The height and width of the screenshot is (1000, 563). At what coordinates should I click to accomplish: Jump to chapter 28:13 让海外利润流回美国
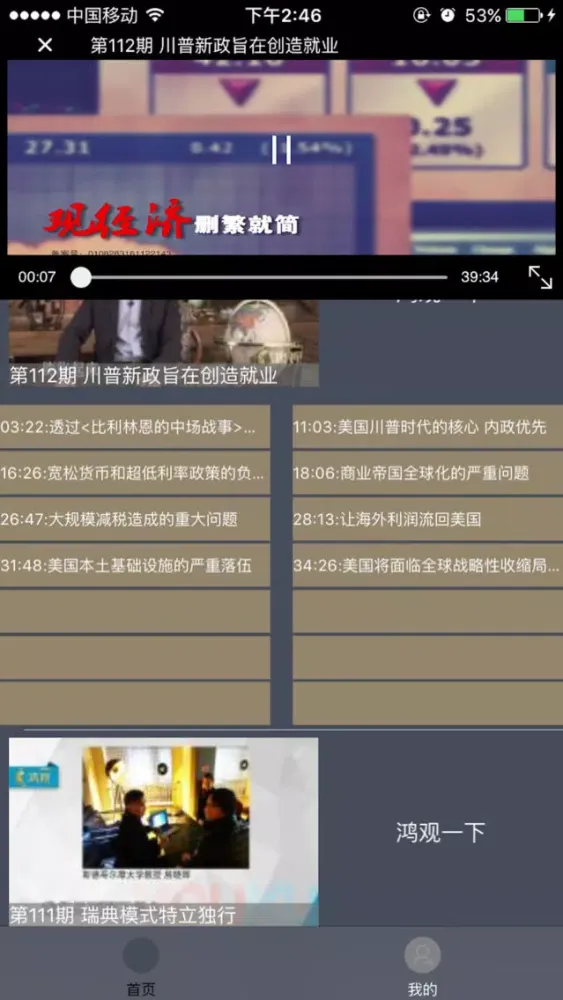click(x=428, y=519)
